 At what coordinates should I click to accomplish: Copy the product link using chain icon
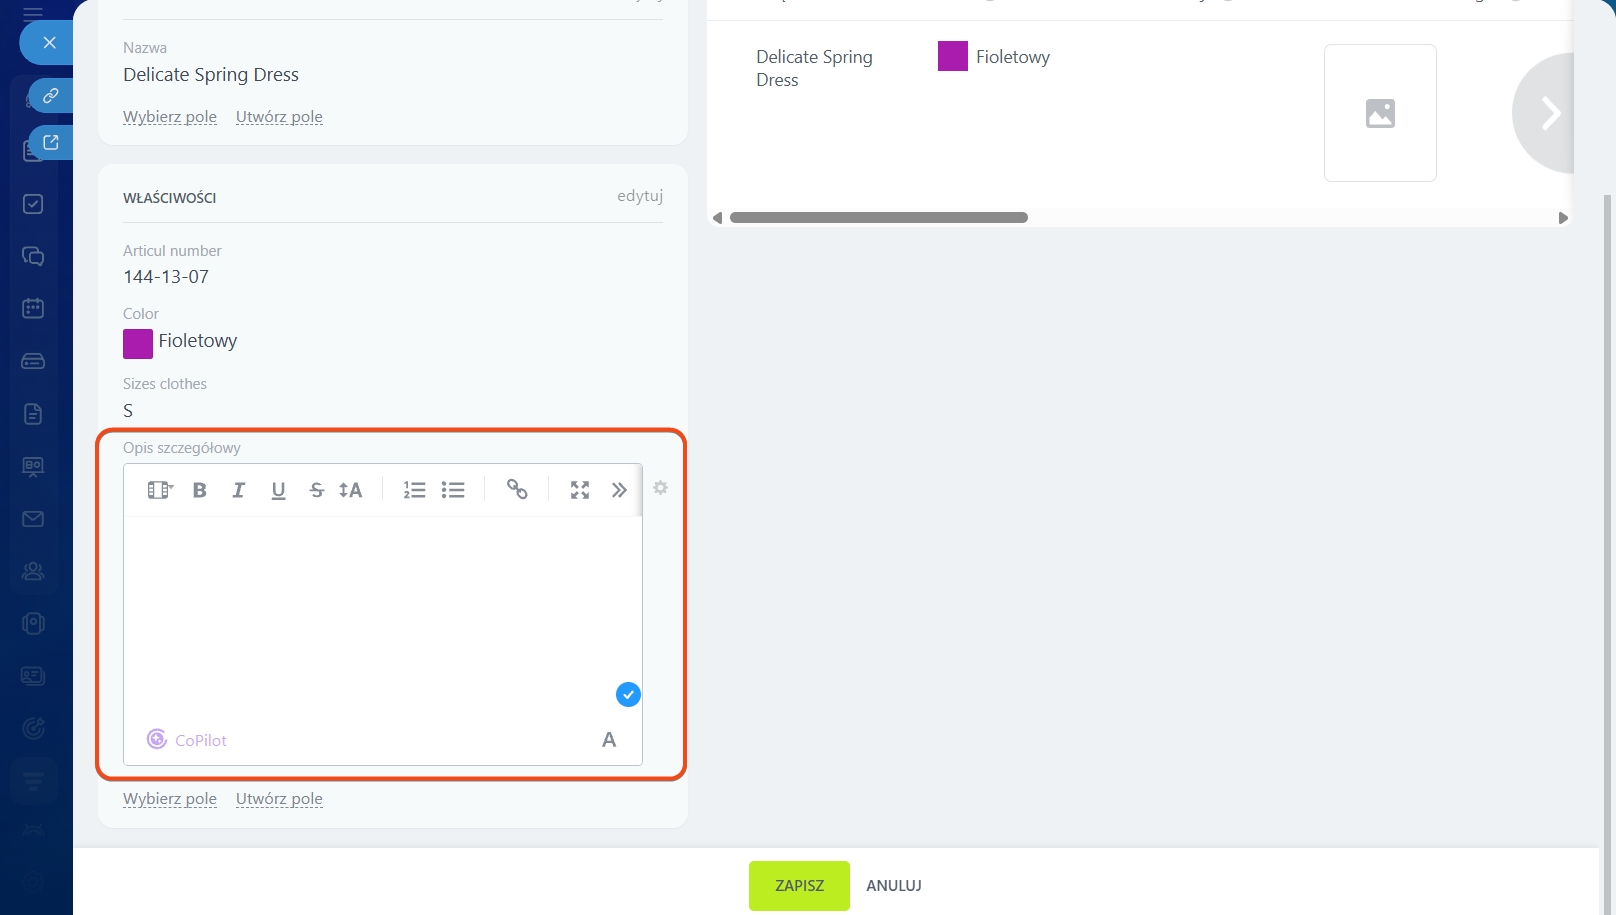(50, 95)
